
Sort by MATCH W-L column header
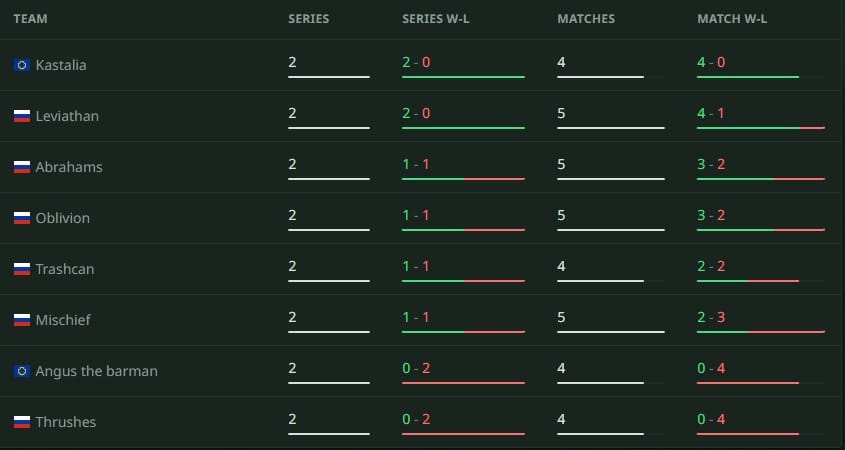click(x=732, y=19)
